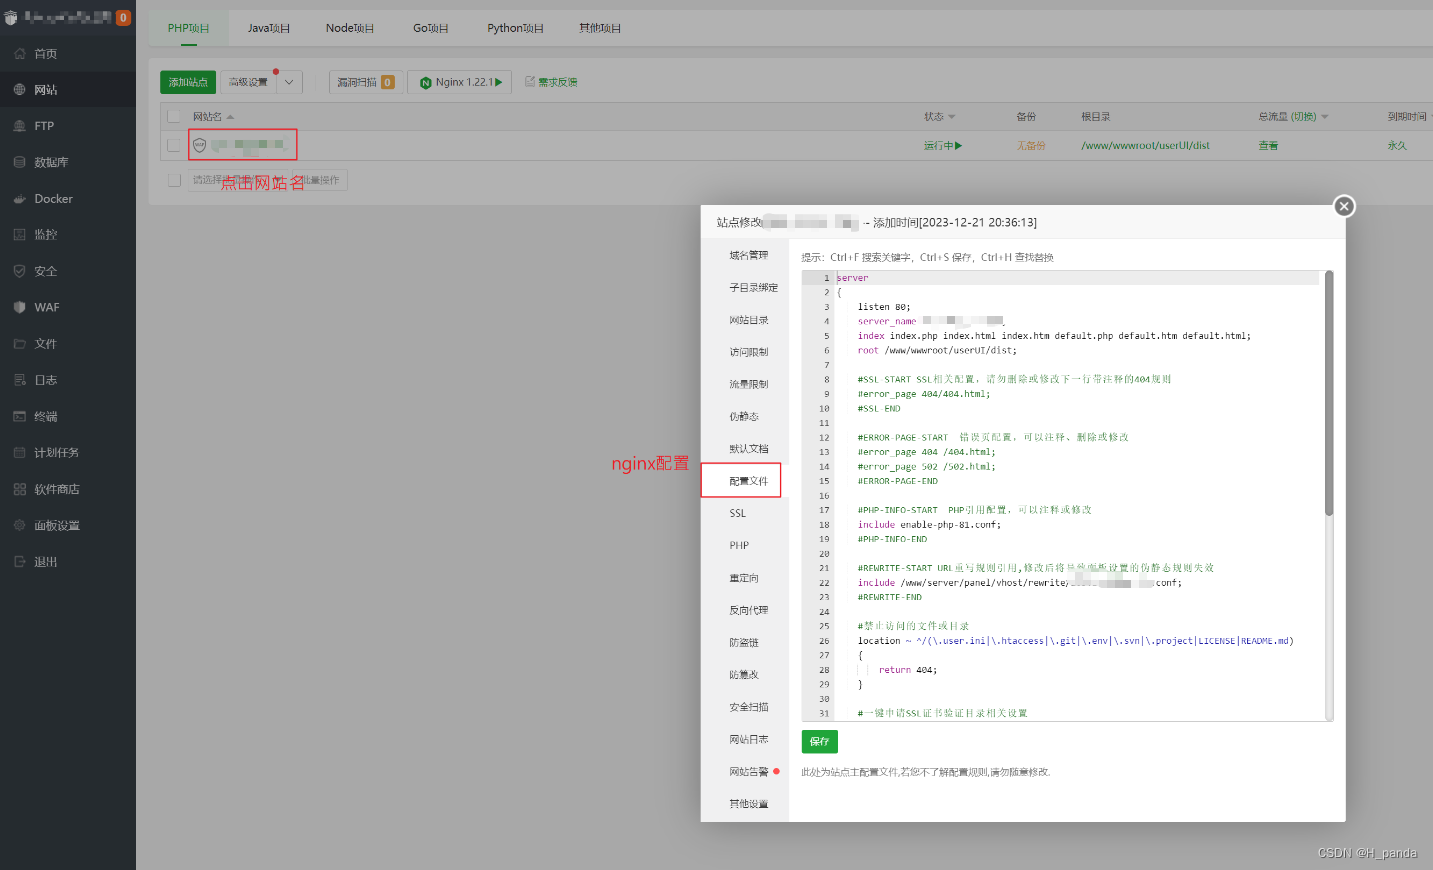
Task: Open the FTP icon in sidebar
Action: click(x=19, y=126)
